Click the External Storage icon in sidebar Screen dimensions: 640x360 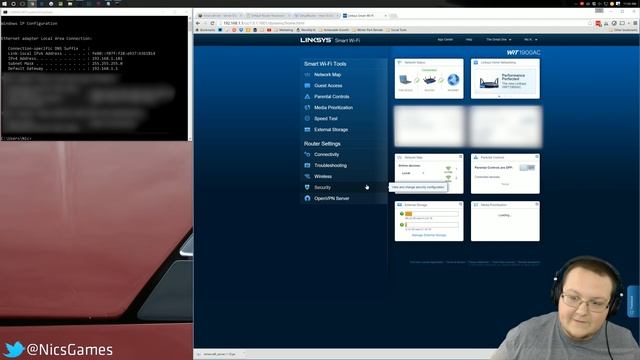click(x=307, y=130)
